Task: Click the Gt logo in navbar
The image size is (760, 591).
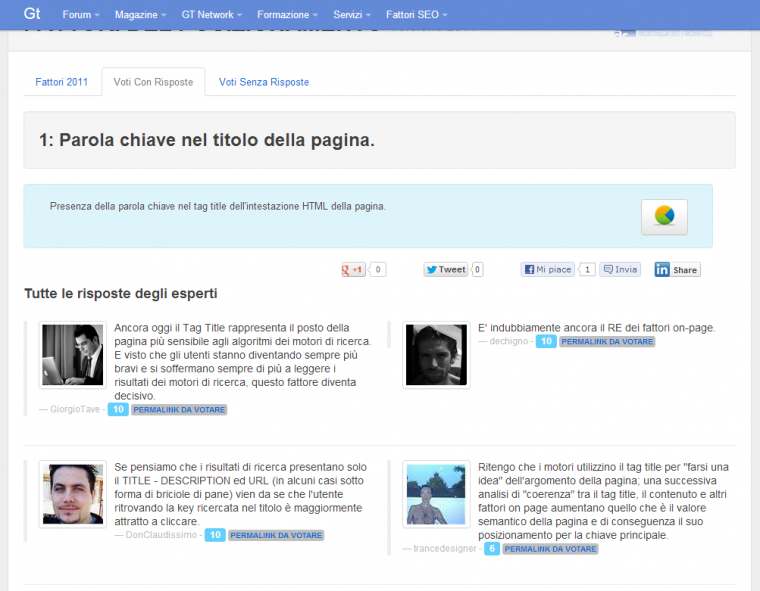Action: [x=32, y=14]
